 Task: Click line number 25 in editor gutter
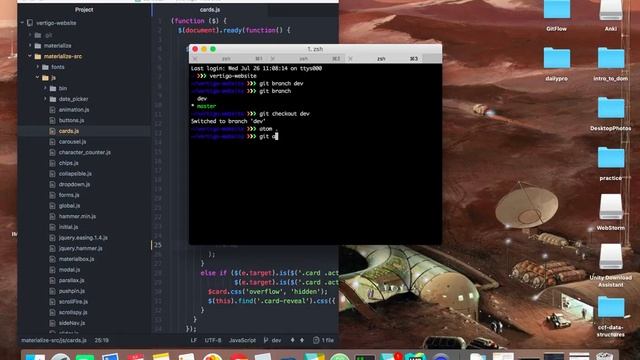158,245
